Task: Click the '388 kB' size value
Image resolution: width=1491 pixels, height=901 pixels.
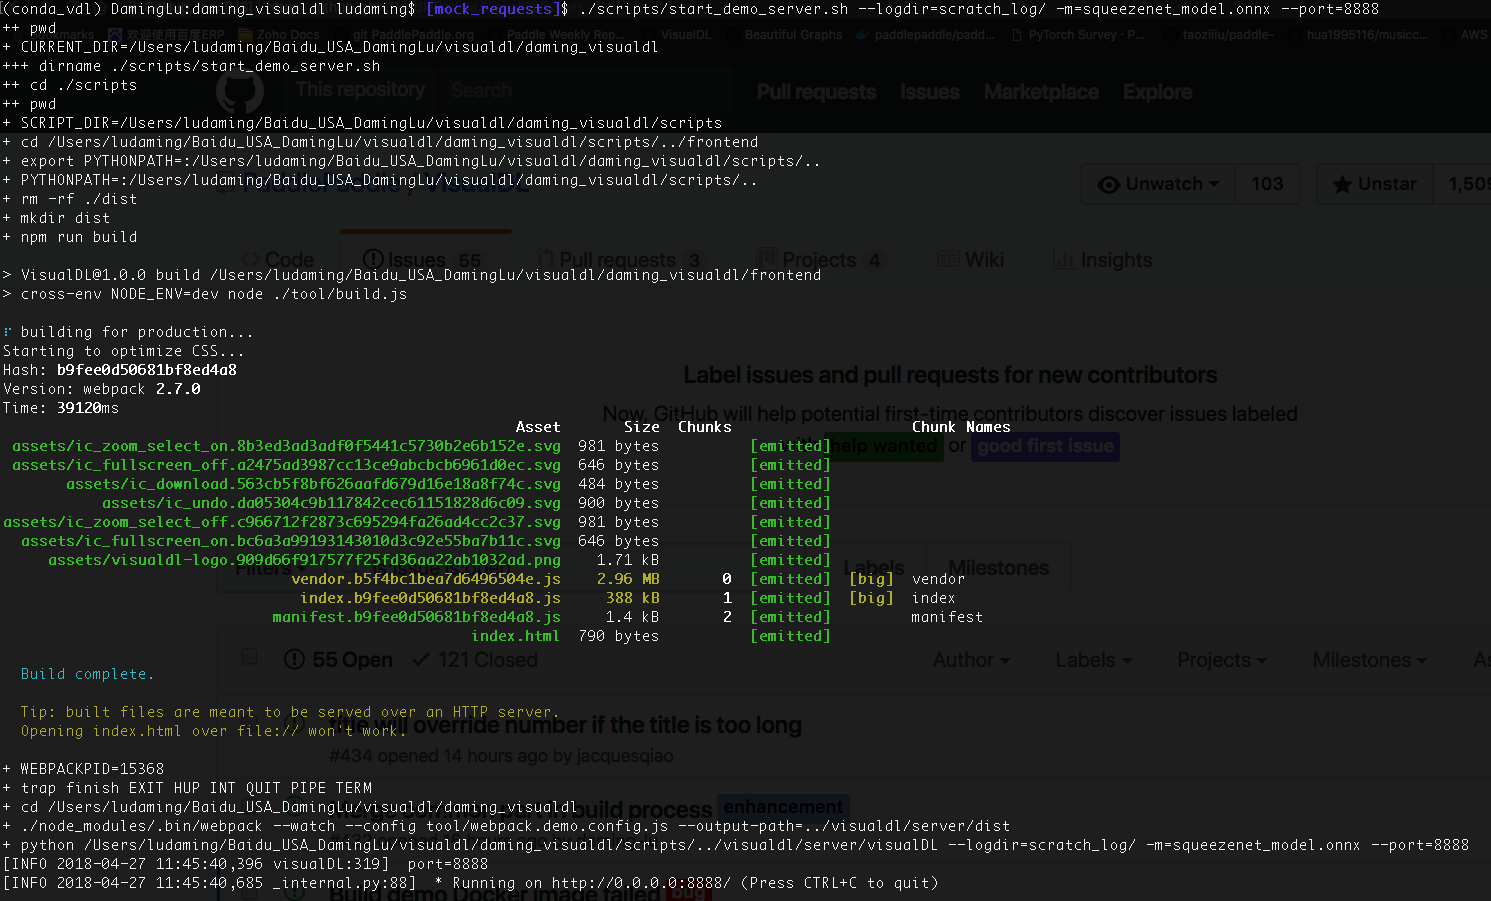Action: (x=632, y=598)
